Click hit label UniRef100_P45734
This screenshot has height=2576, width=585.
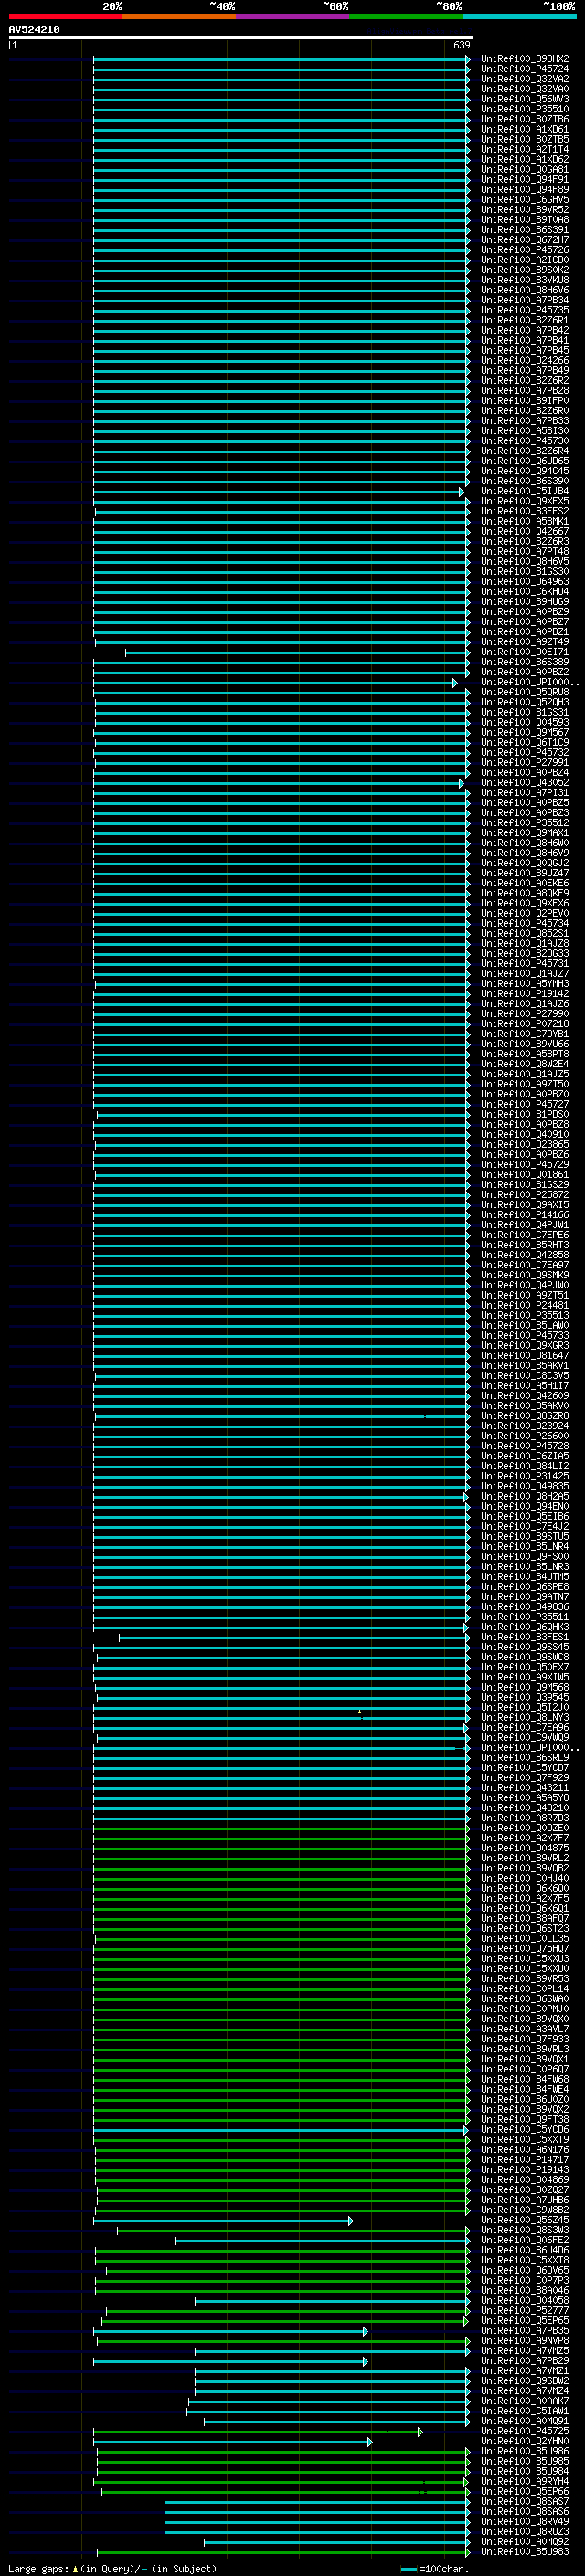click(524, 923)
